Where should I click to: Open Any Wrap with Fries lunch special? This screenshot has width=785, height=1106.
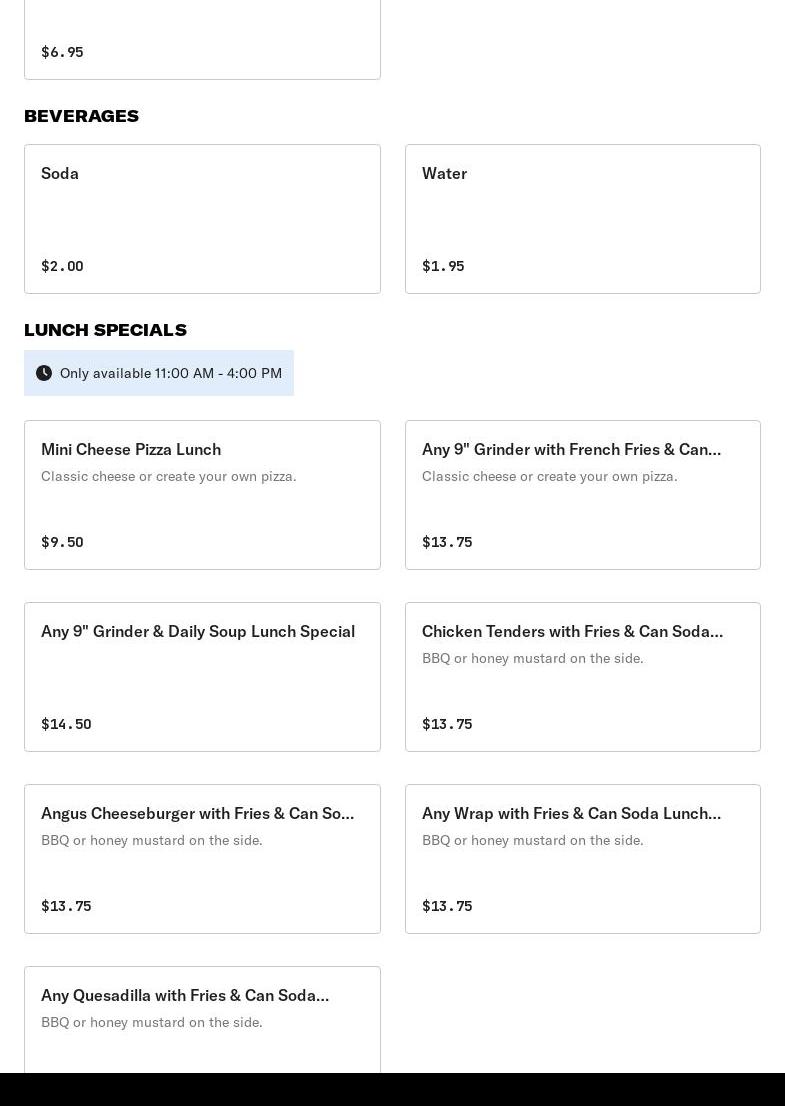582,858
